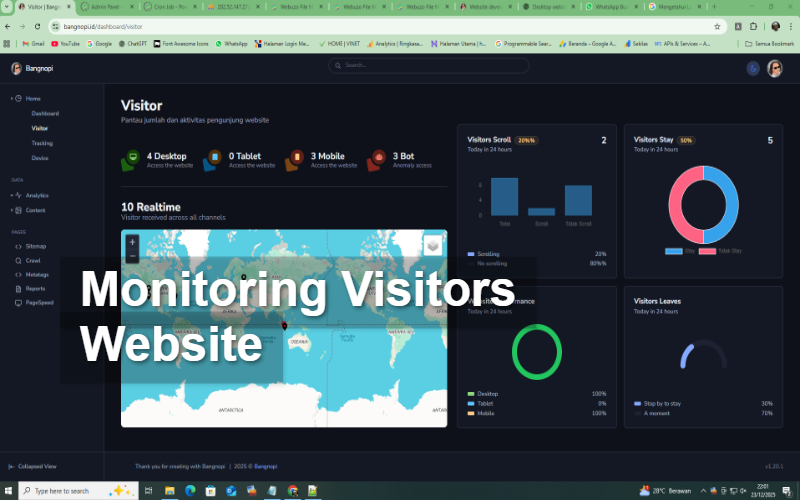Click the map zoom in plus button
This screenshot has width=800, height=500.
click(132, 241)
